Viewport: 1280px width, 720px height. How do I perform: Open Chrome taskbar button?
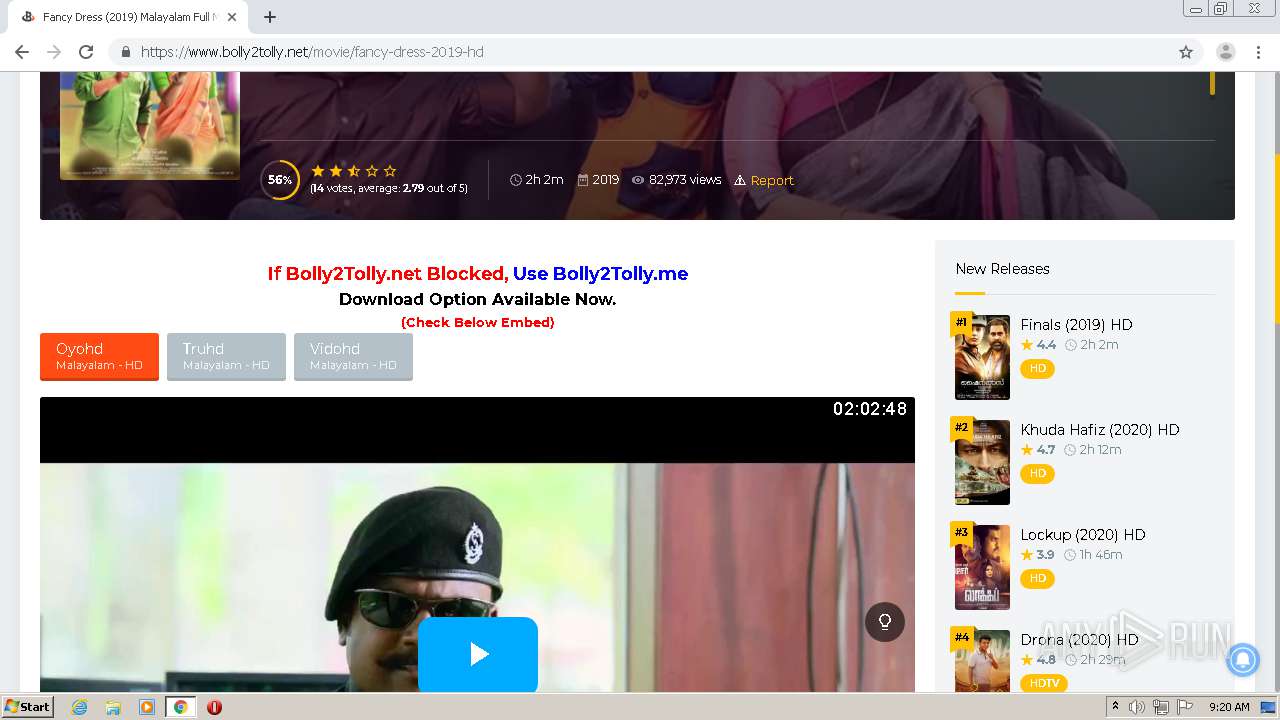(181, 707)
